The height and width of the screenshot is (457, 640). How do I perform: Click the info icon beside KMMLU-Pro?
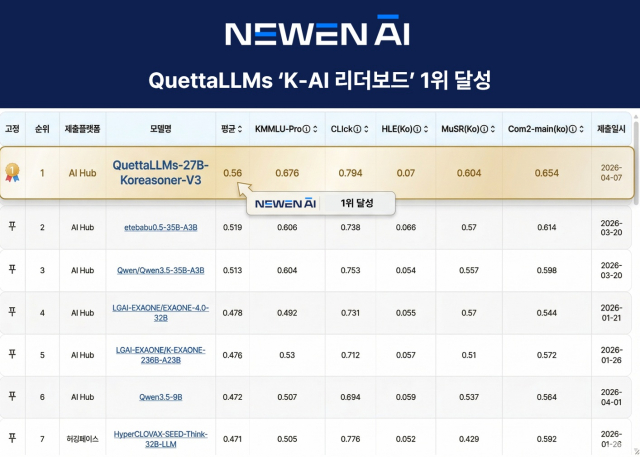pos(306,129)
